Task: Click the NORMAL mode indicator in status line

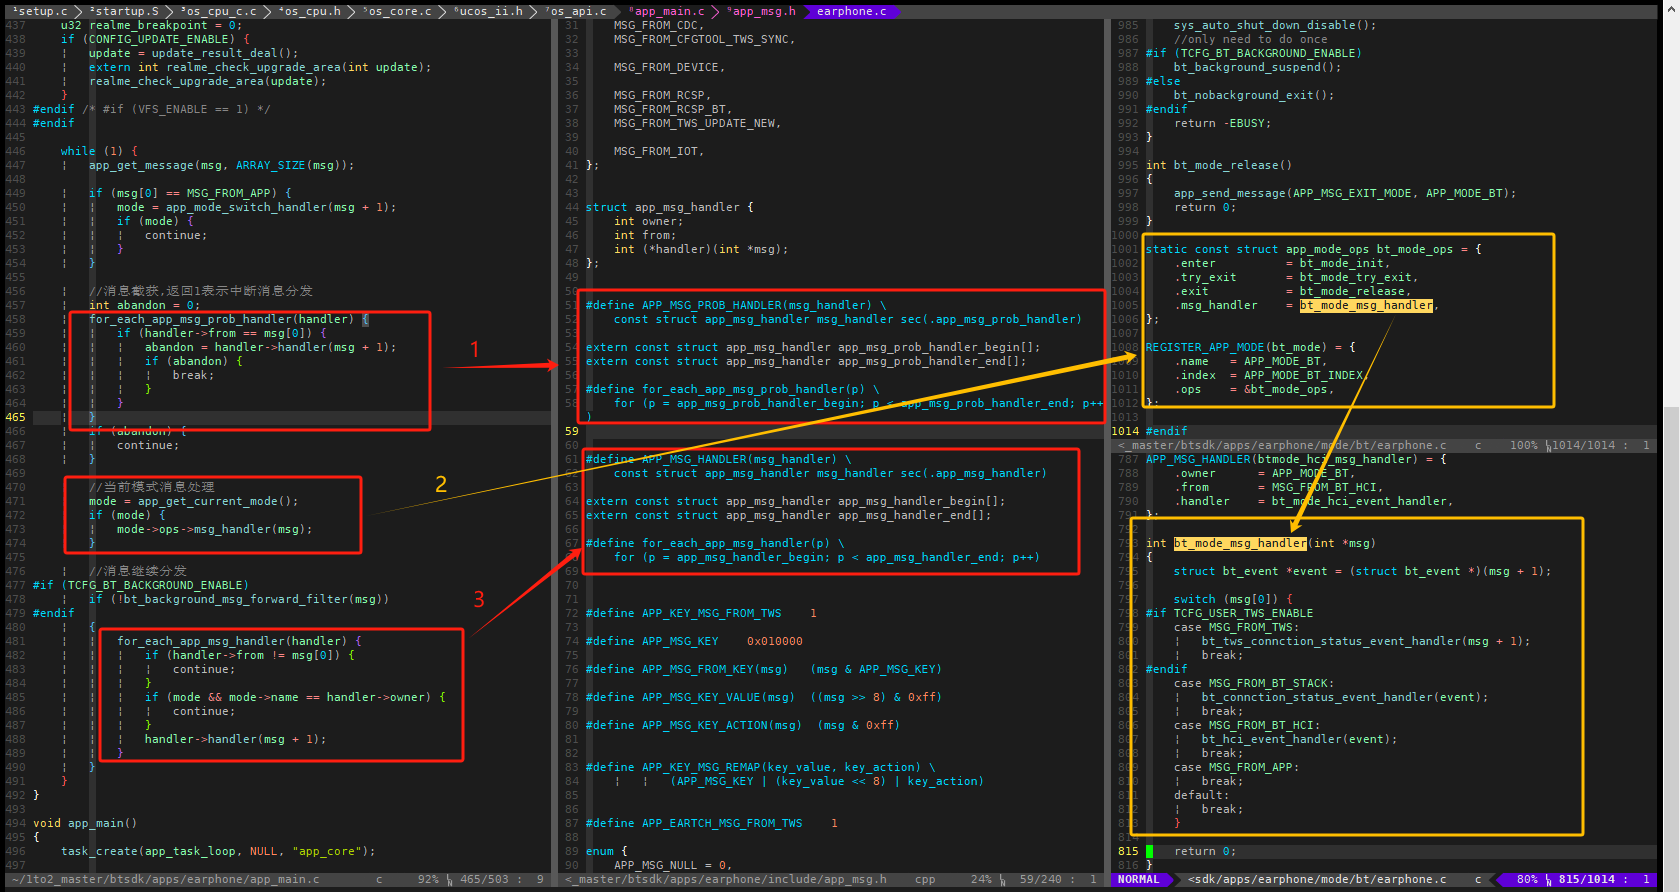Action: [x=1138, y=880]
